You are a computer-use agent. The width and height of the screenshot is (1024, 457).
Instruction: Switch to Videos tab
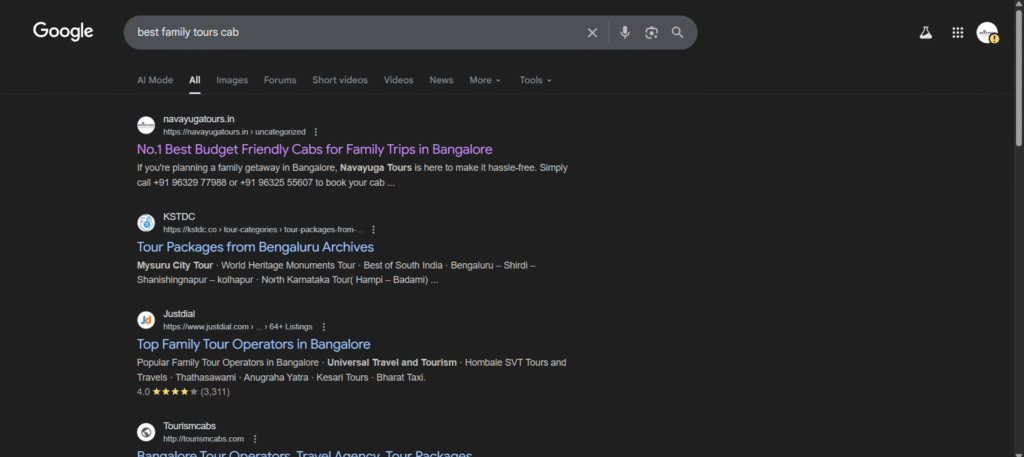(x=398, y=80)
